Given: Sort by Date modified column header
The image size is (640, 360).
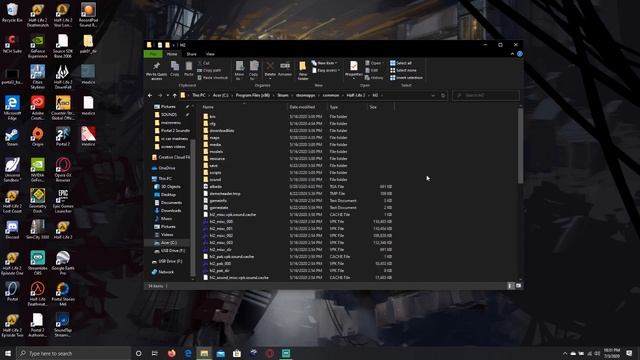Looking at the screenshot, I should click(302, 107).
